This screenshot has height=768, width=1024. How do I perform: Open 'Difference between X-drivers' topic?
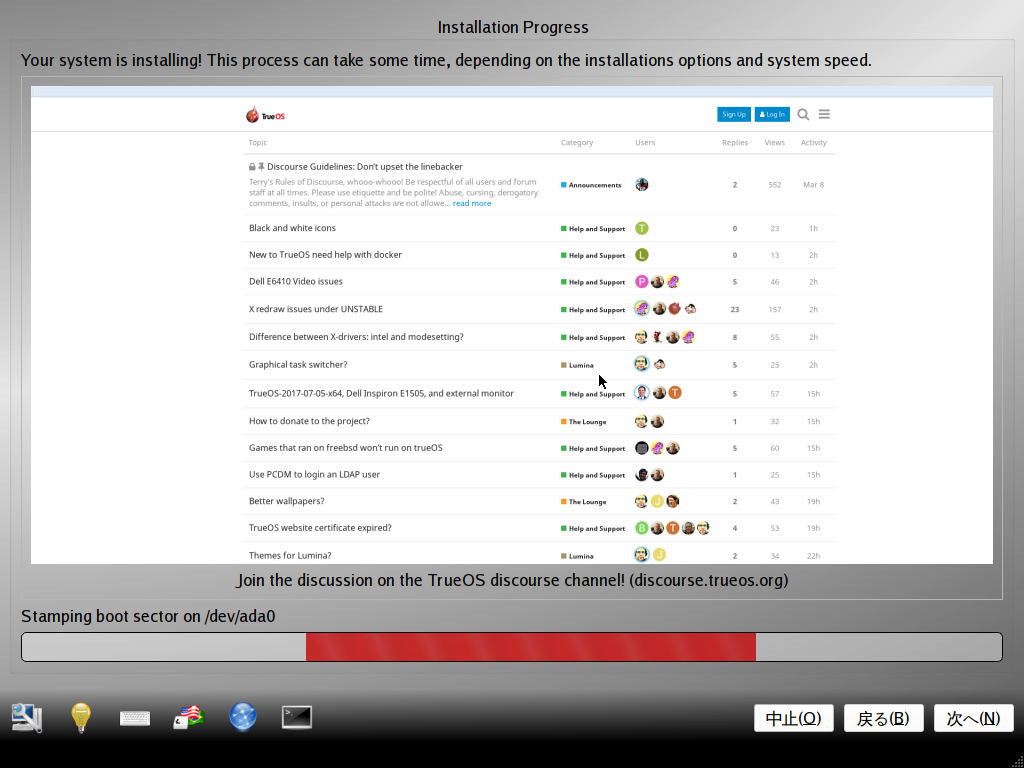pyautogui.click(x=356, y=337)
